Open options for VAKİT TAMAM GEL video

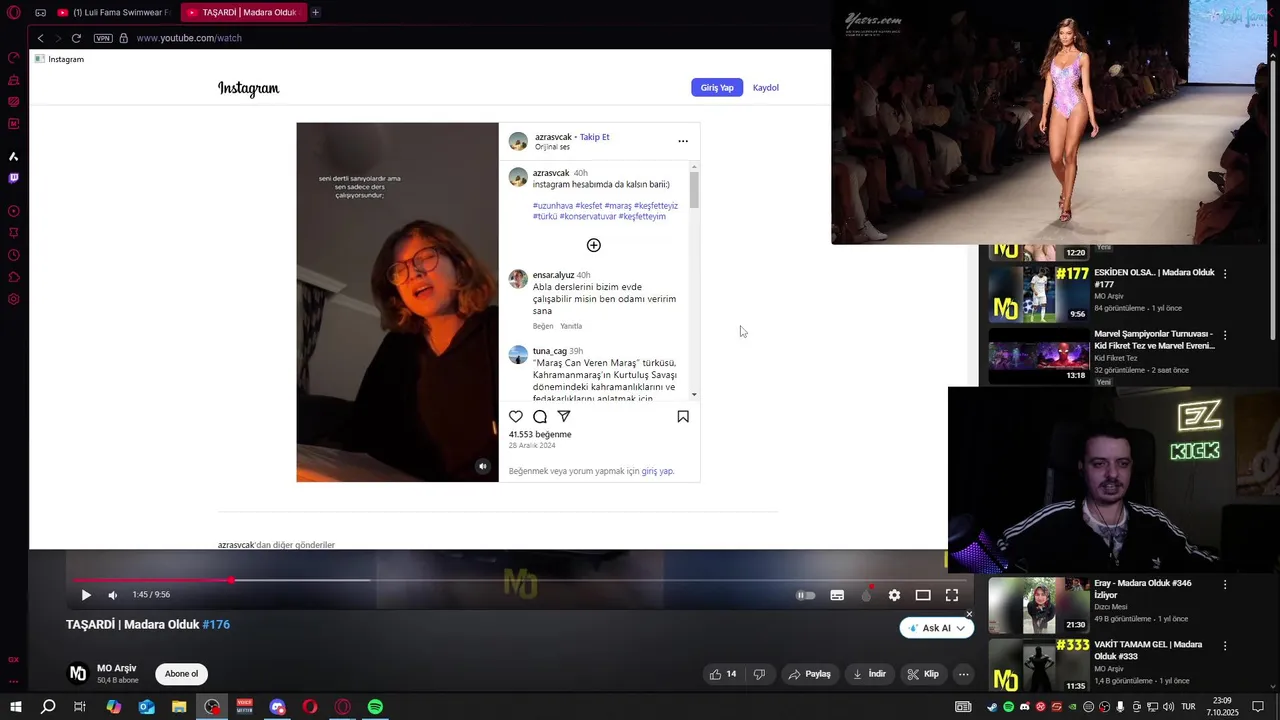tap(1225, 646)
